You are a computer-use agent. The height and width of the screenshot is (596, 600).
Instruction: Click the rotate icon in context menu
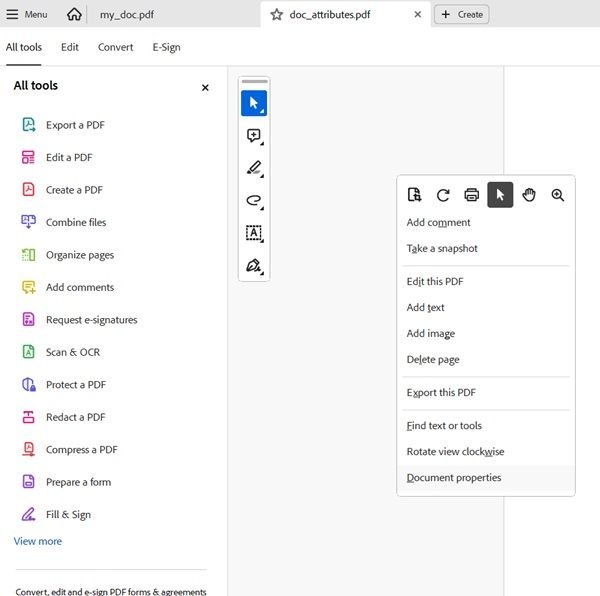(x=443, y=195)
